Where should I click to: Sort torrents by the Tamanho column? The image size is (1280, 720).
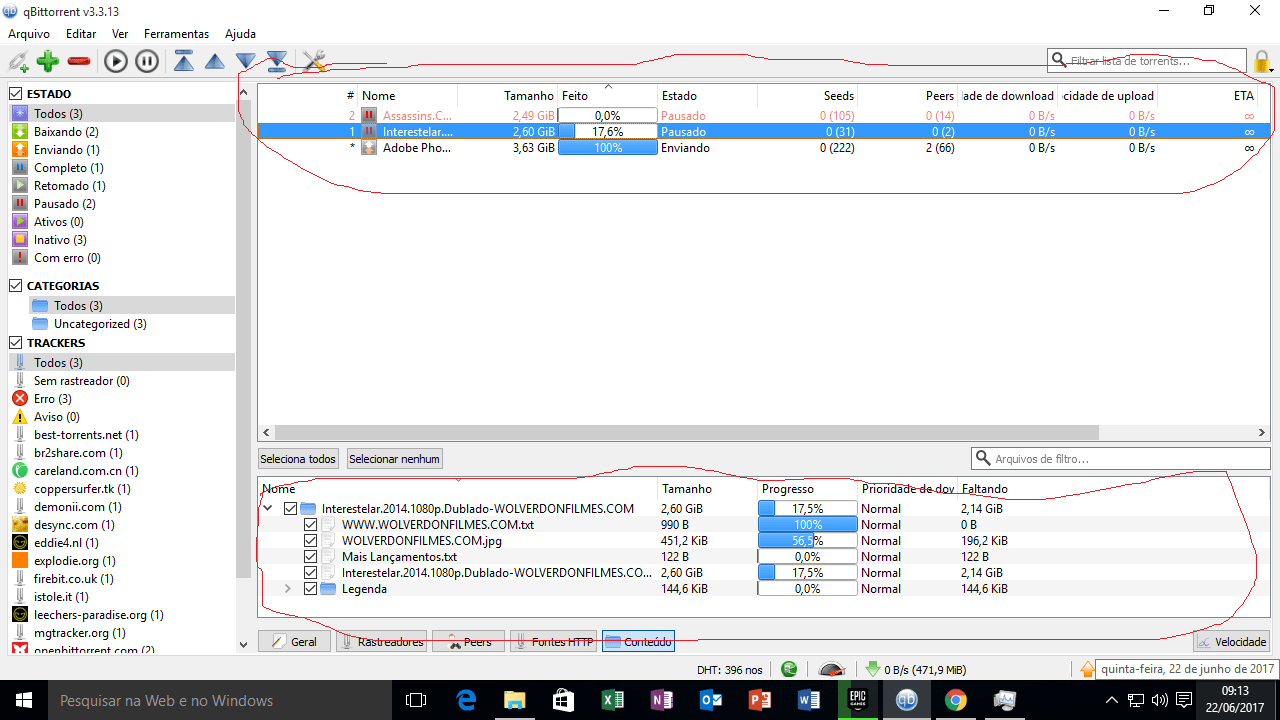pyautogui.click(x=508, y=96)
